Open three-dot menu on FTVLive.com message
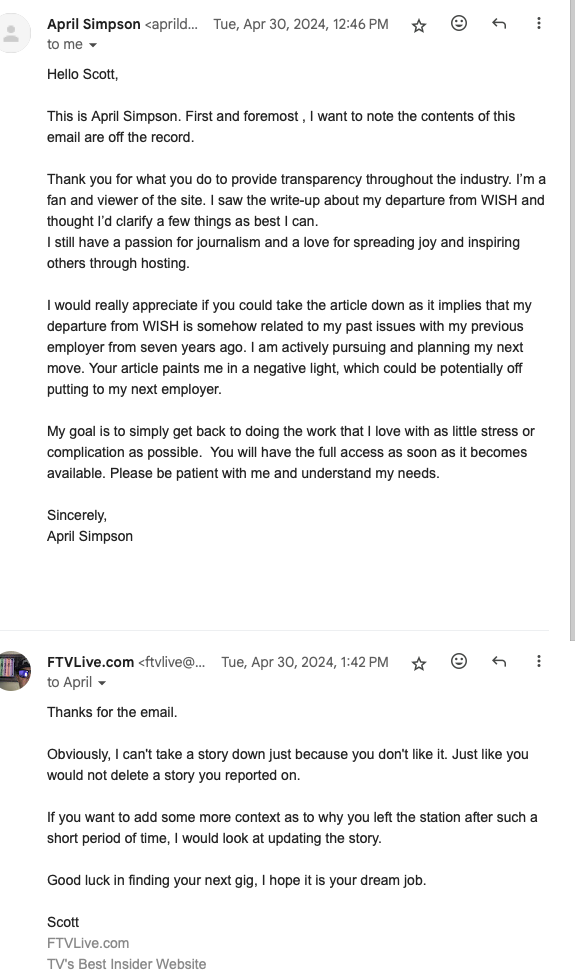 539,661
